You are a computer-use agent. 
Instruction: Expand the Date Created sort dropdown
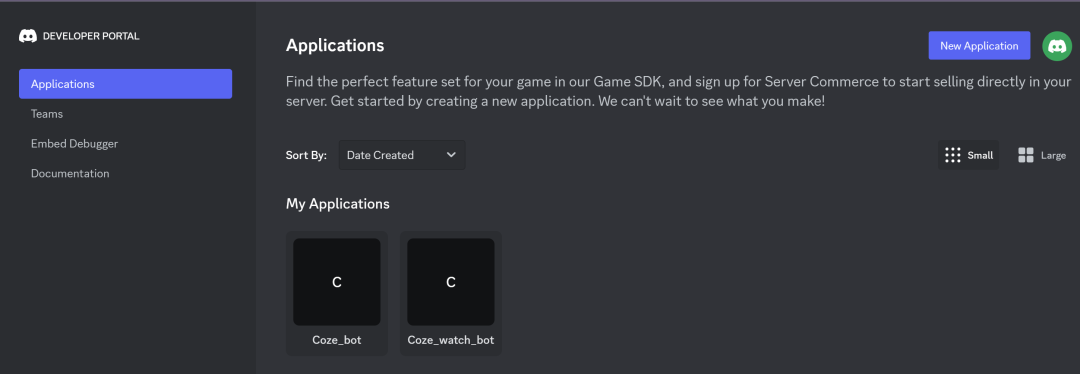click(x=402, y=155)
